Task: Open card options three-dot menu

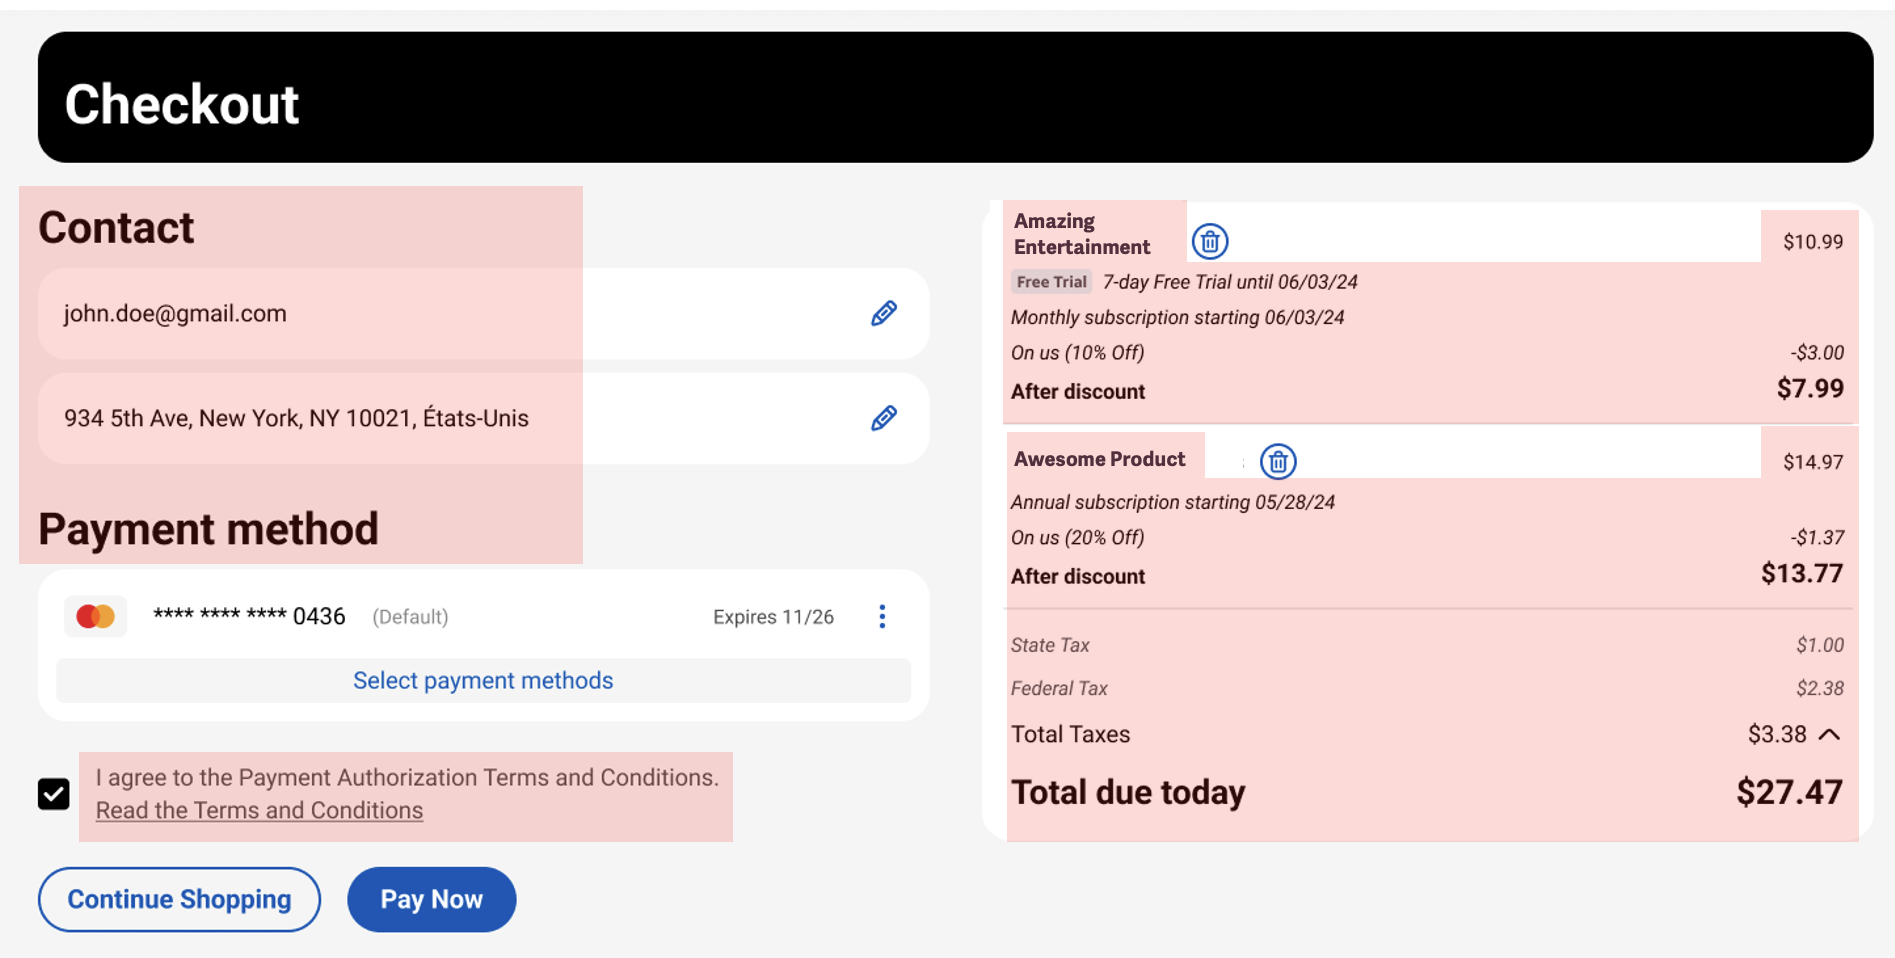Action: pyautogui.click(x=882, y=616)
